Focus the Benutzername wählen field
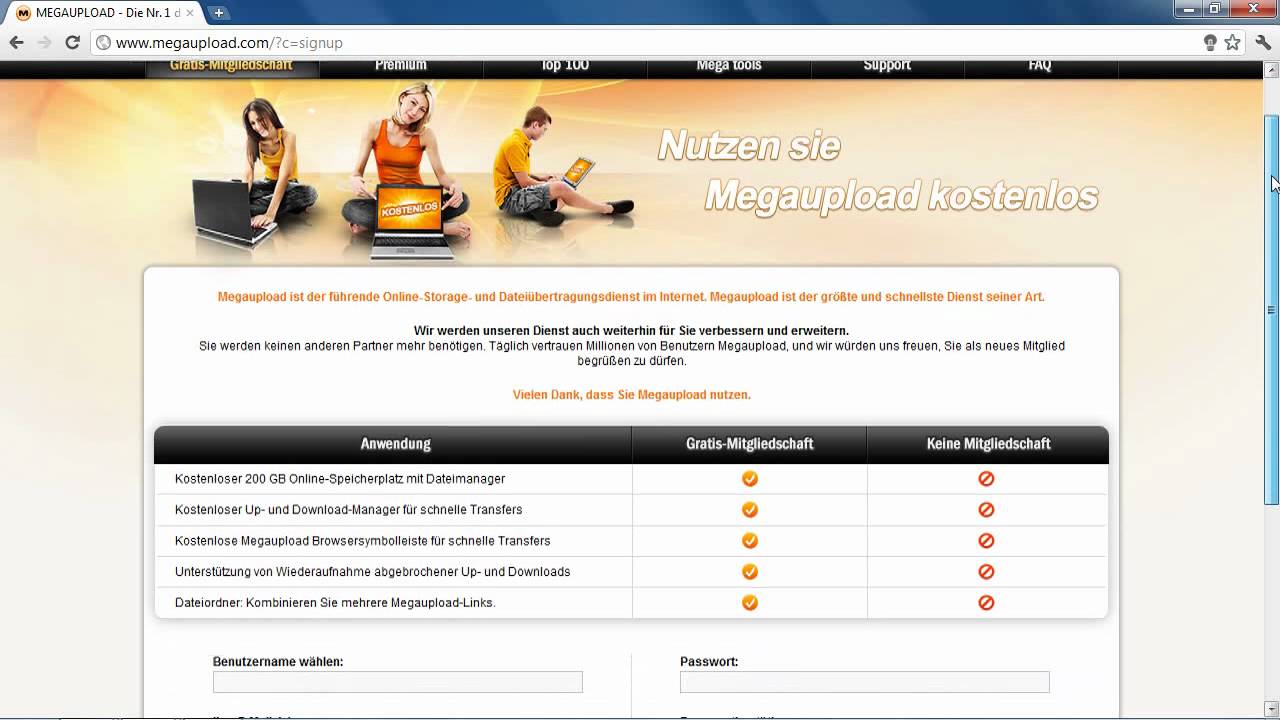Image resolution: width=1280 pixels, height=720 pixels. (x=397, y=682)
